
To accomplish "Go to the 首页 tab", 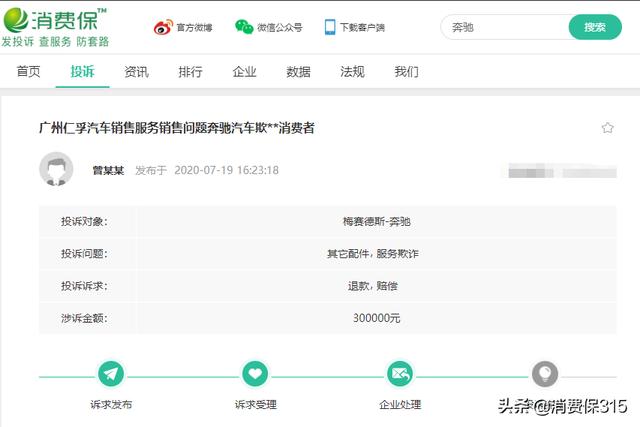I will coord(28,71).
